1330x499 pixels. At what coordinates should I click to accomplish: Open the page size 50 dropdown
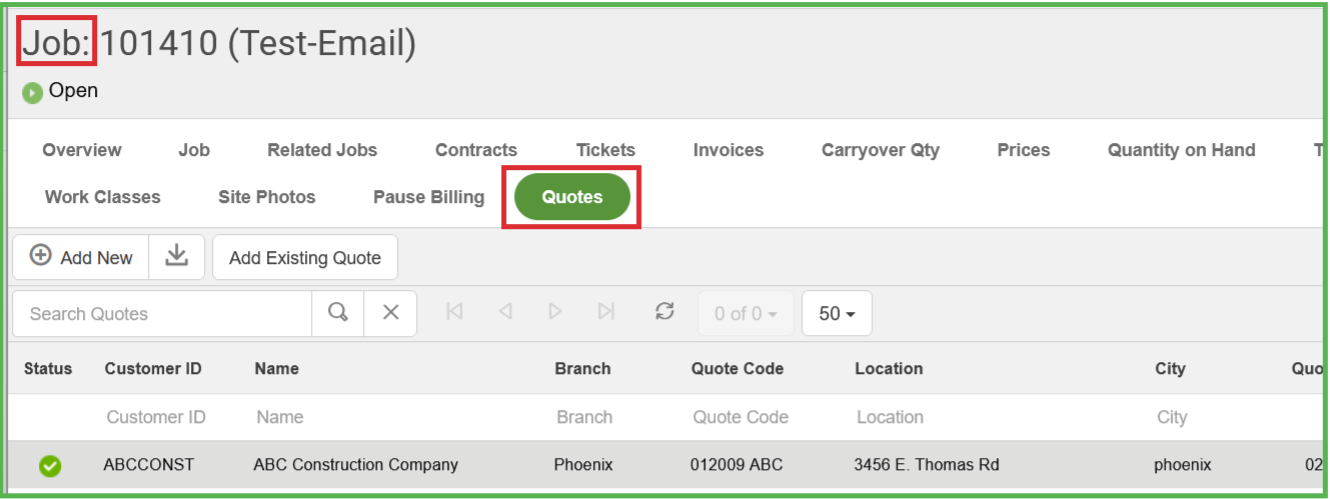click(837, 314)
